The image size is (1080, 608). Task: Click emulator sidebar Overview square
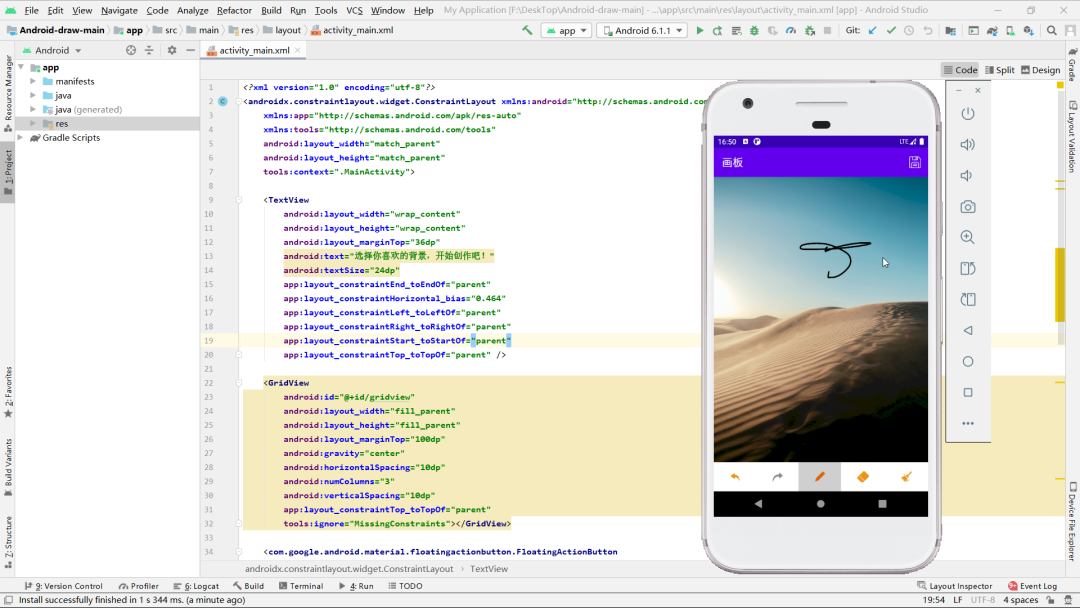[x=968, y=392]
